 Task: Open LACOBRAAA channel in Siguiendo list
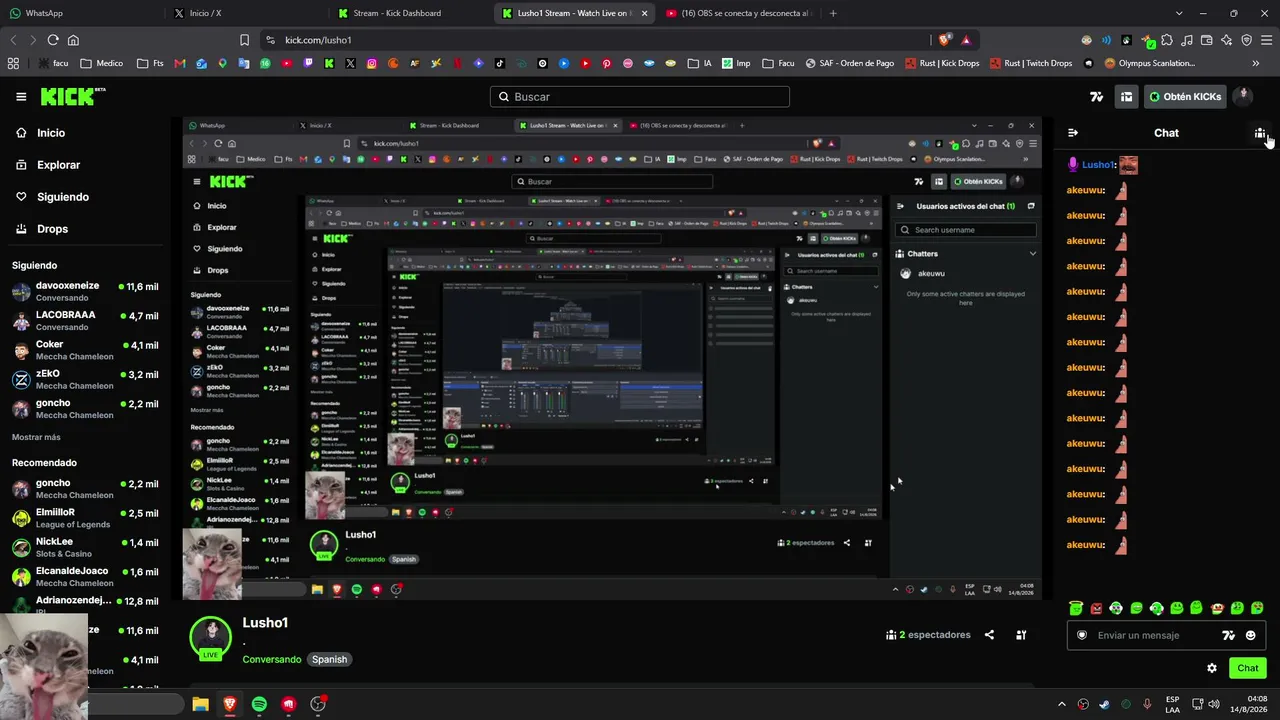(x=85, y=320)
